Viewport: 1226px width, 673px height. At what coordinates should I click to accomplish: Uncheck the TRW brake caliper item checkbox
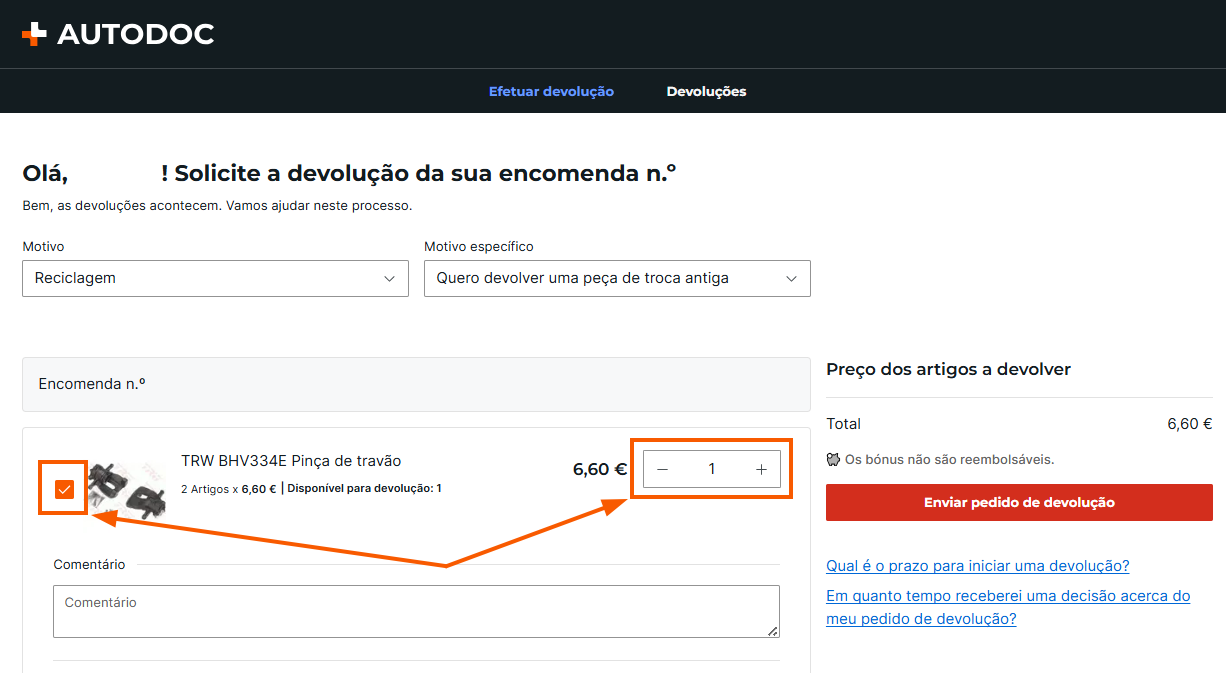(x=65, y=489)
